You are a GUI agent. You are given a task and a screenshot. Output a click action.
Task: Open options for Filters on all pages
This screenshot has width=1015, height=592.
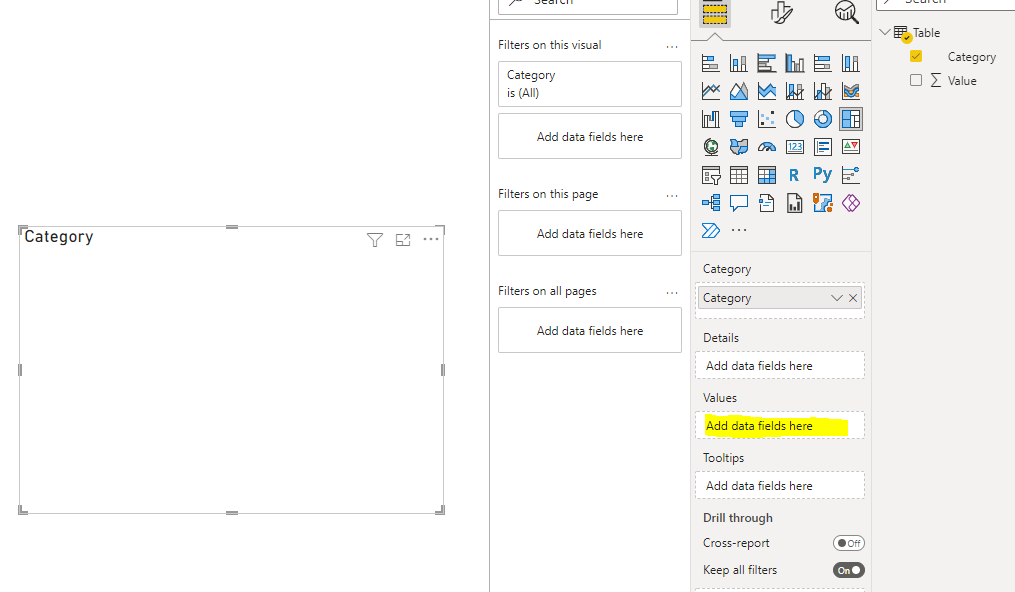coord(672,292)
